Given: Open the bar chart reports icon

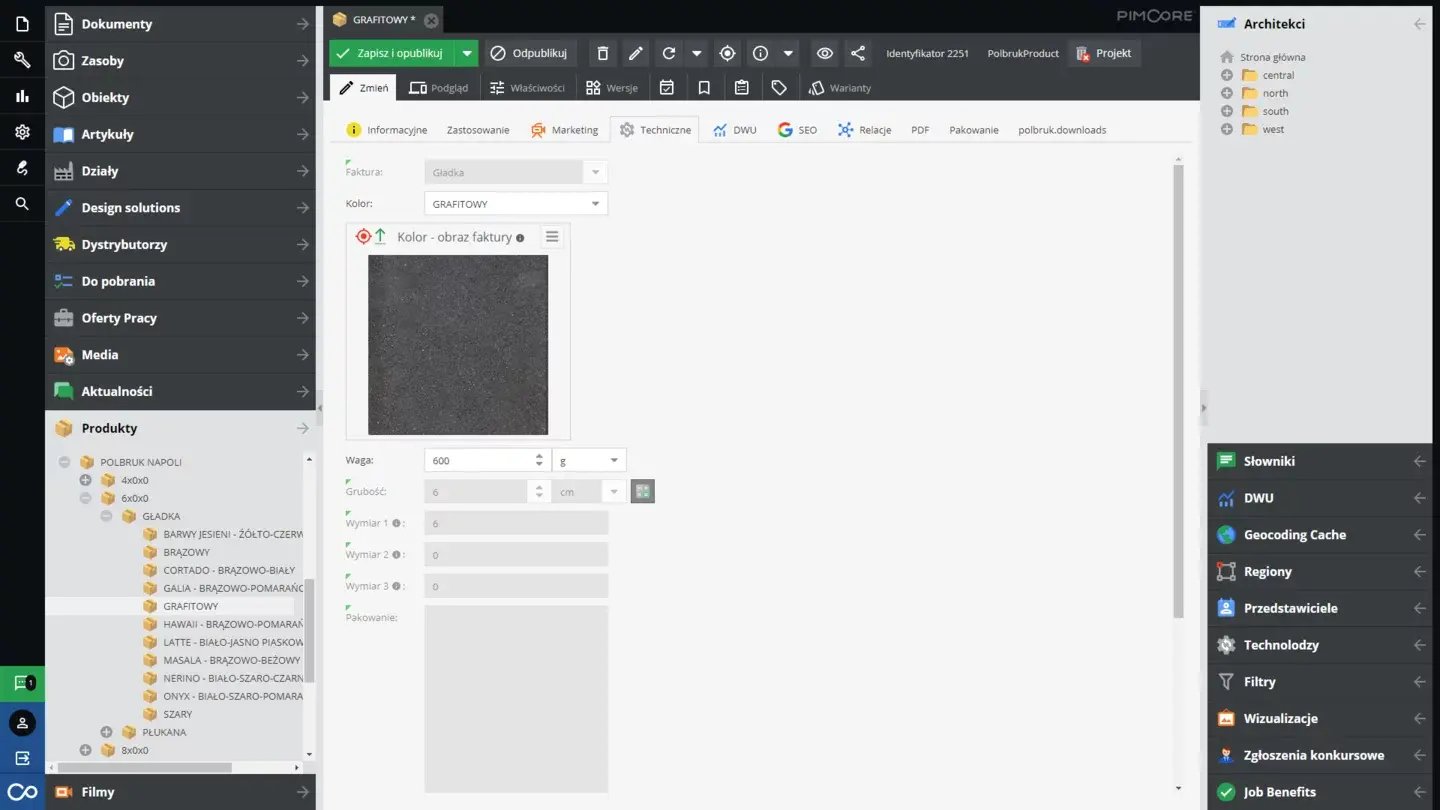Looking at the screenshot, I should tap(22, 96).
